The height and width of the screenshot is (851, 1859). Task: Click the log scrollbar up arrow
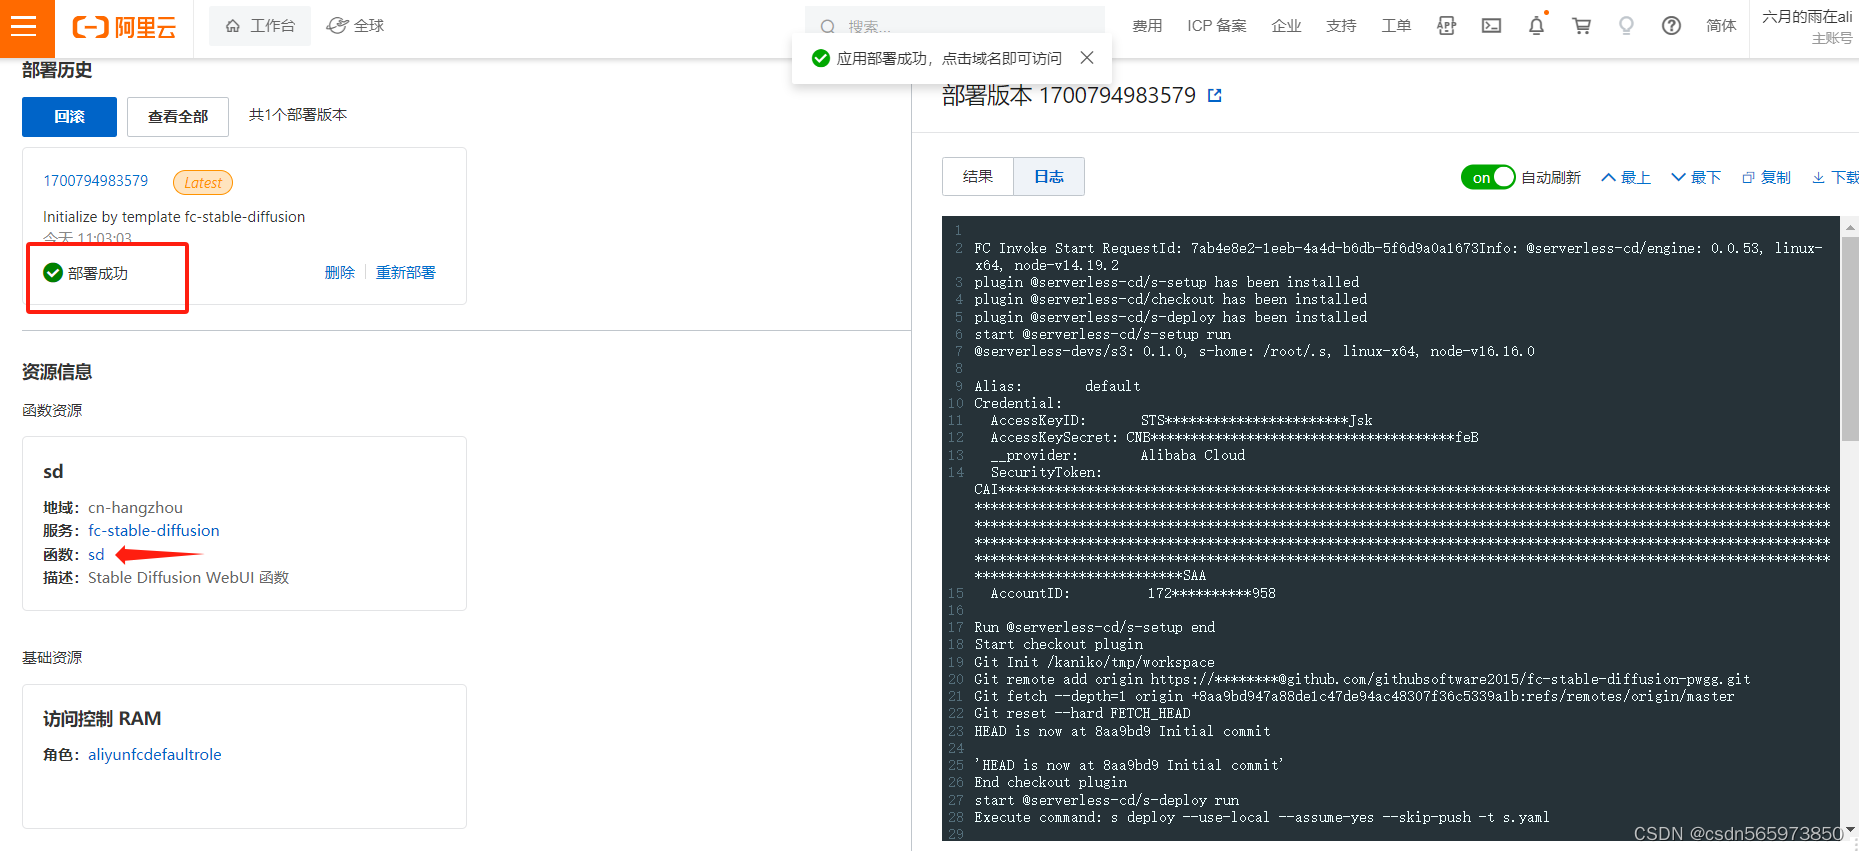[1850, 226]
